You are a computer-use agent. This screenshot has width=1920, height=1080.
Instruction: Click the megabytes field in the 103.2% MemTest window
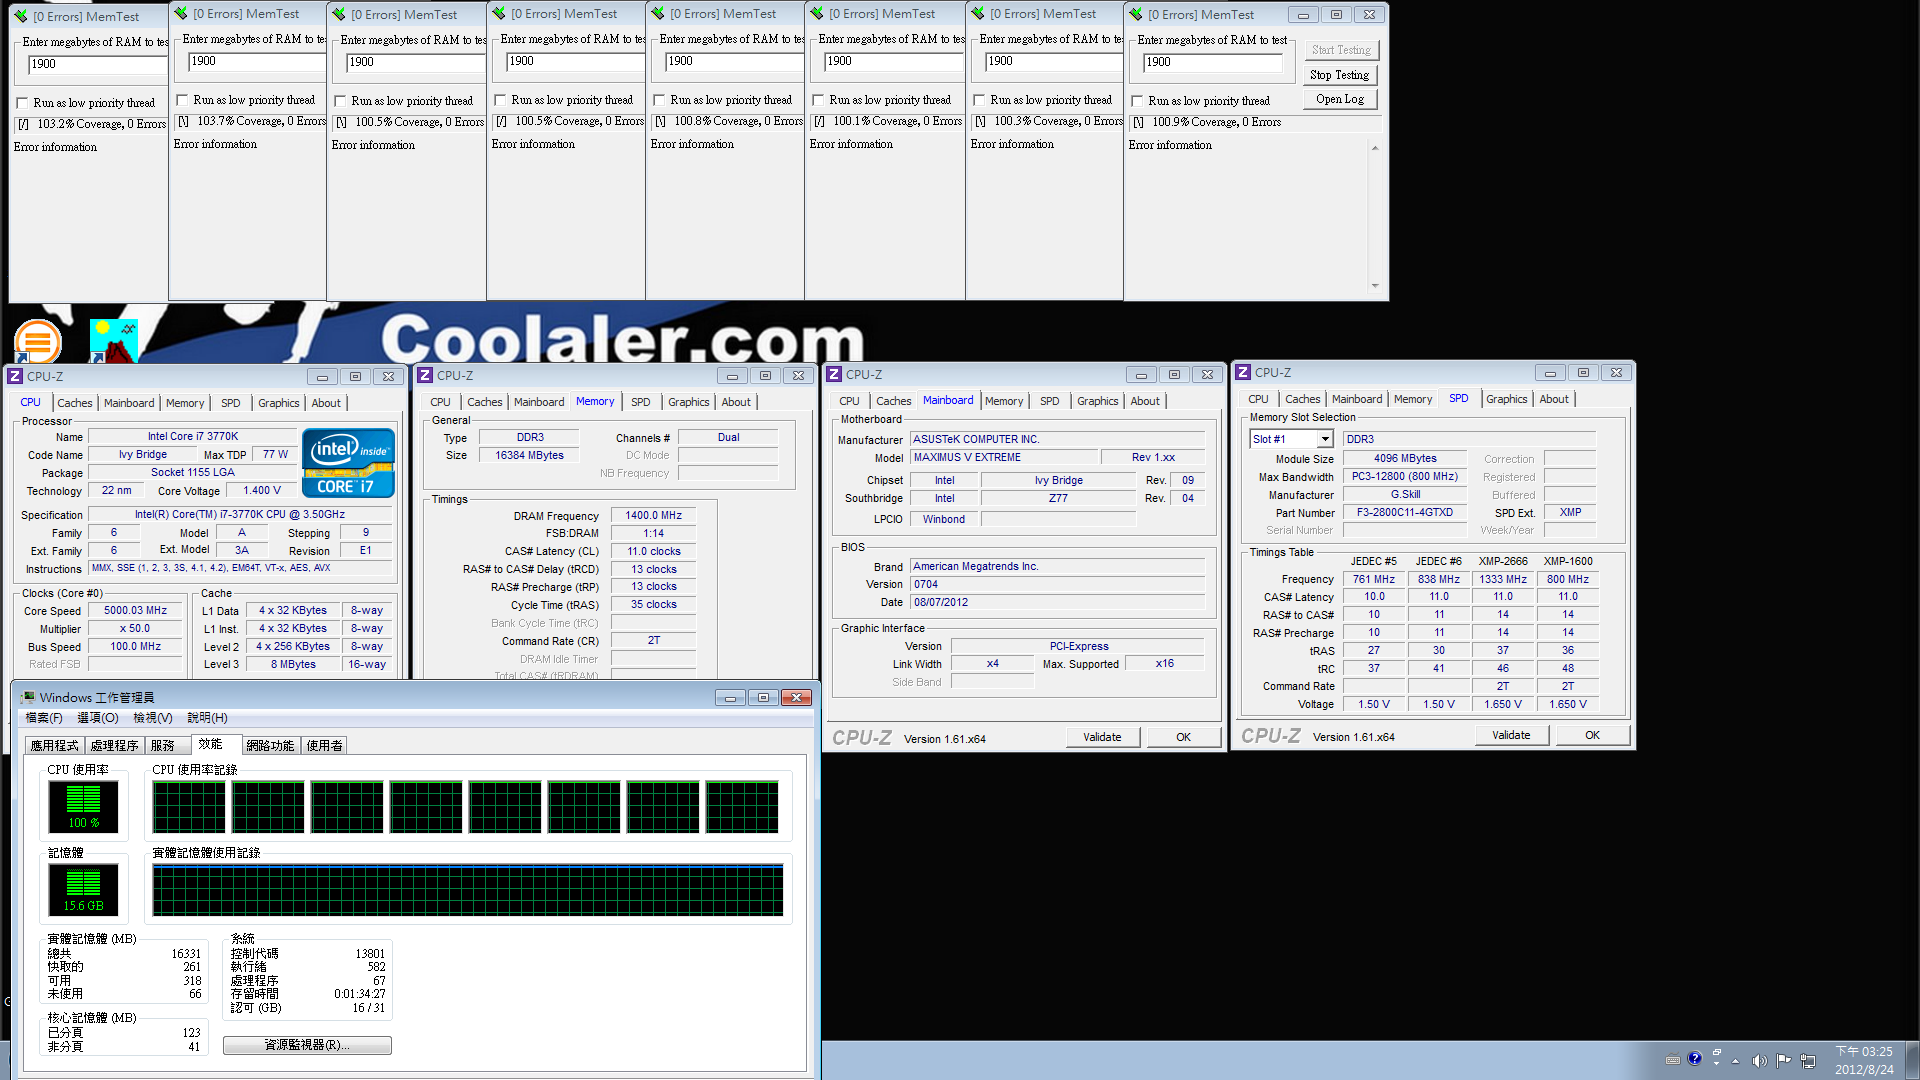pyautogui.click(x=97, y=64)
